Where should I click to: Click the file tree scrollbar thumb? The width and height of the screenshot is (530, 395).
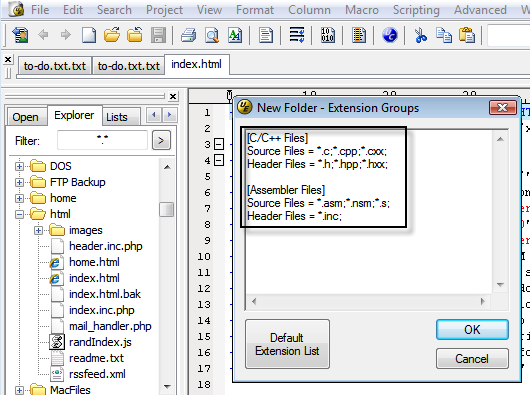tap(166, 209)
